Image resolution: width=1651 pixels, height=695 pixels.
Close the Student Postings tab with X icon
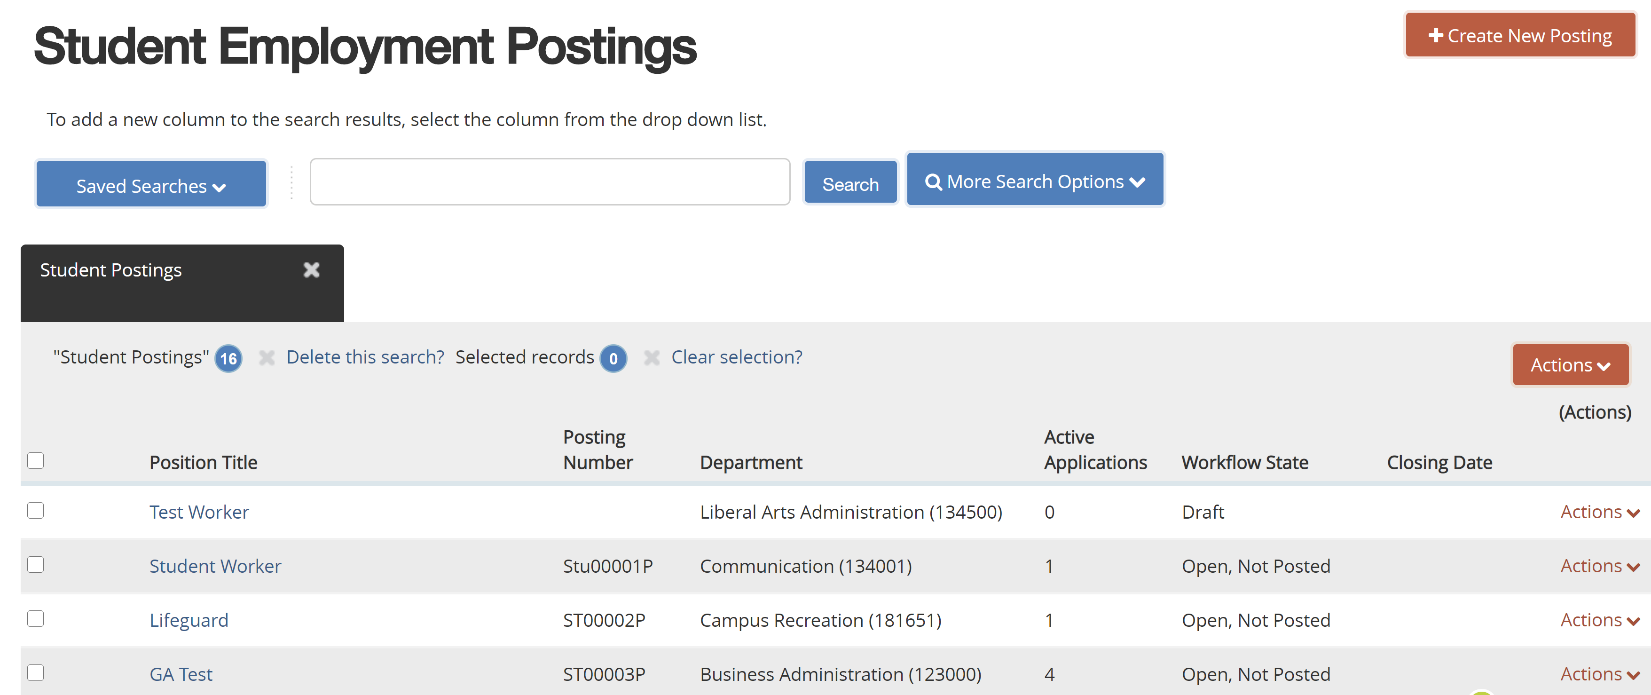312,270
